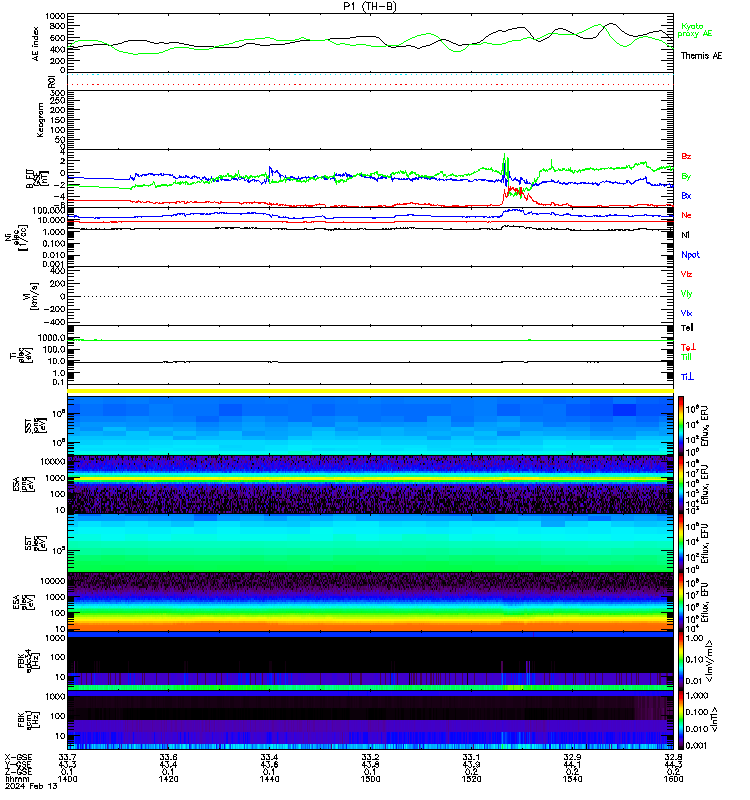Click the blue 'Bx' legend label

point(686,195)
